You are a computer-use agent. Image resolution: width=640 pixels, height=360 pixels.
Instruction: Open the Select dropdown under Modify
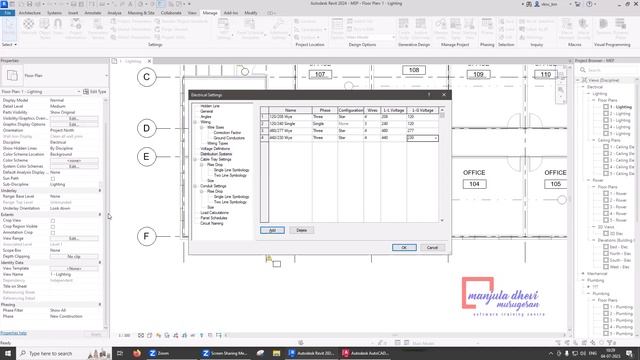coord(9,44)
